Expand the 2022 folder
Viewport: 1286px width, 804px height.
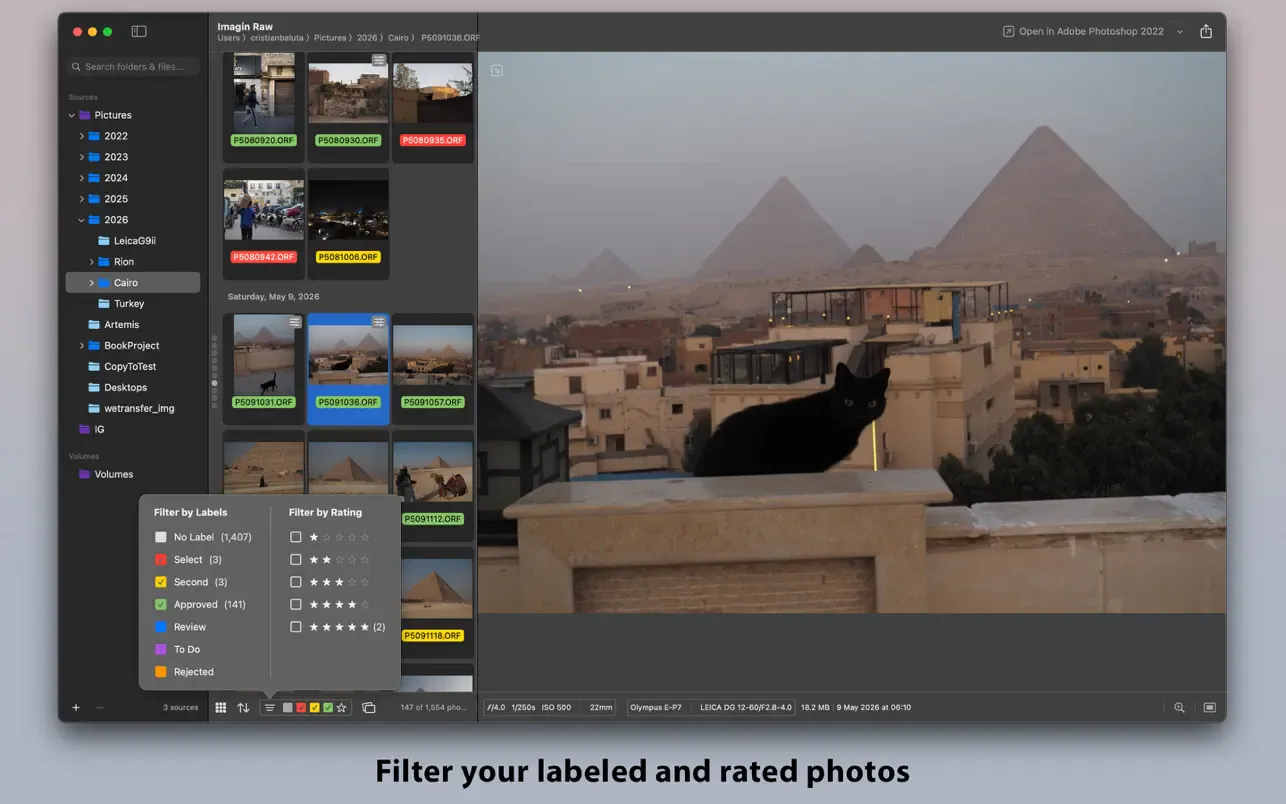coord(81,136)
